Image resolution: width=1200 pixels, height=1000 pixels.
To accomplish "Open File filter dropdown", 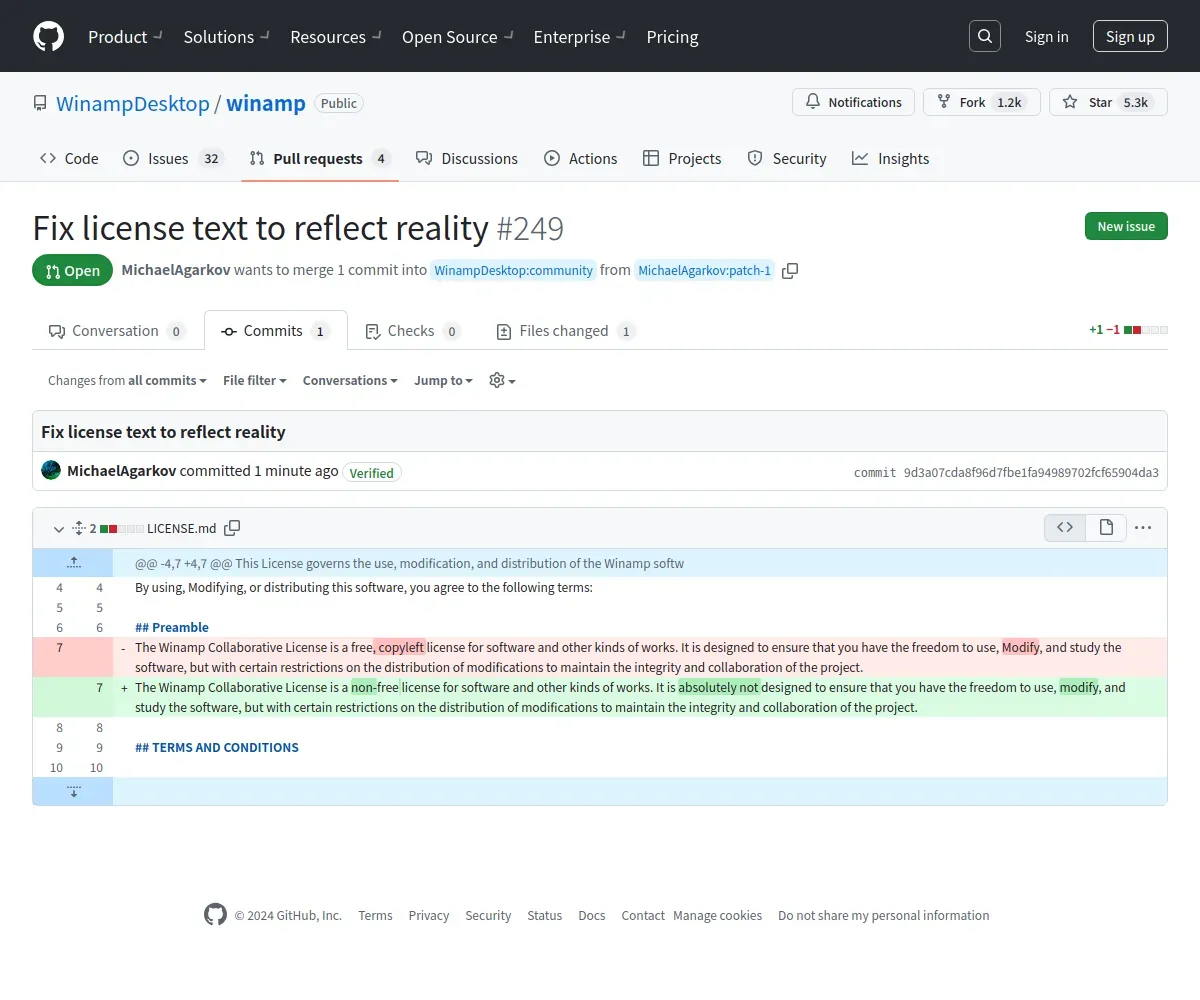I will (255, 380).
